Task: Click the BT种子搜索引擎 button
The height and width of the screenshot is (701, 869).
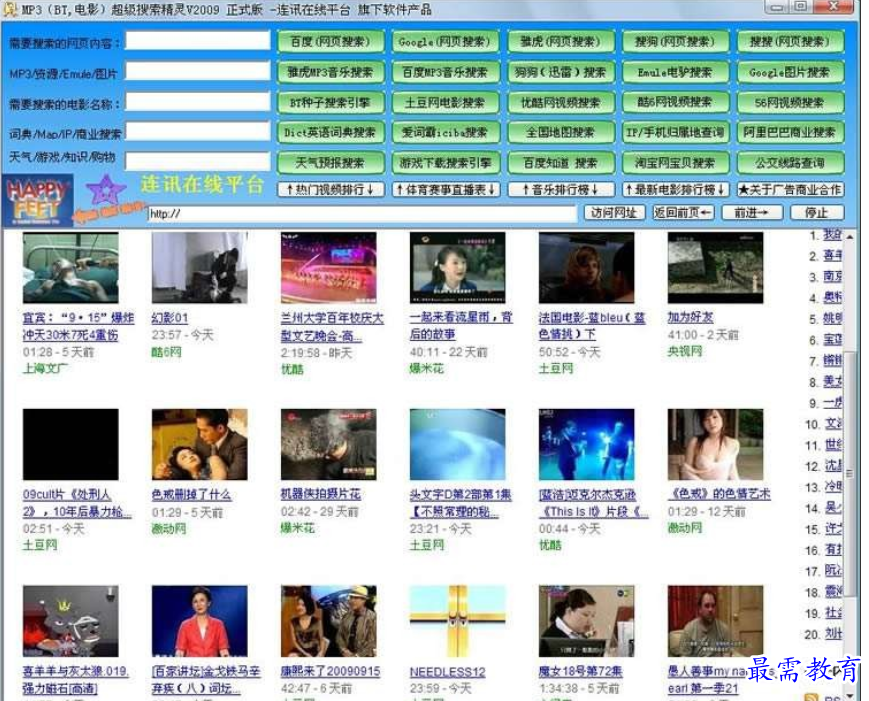Action: coord(330,103)
